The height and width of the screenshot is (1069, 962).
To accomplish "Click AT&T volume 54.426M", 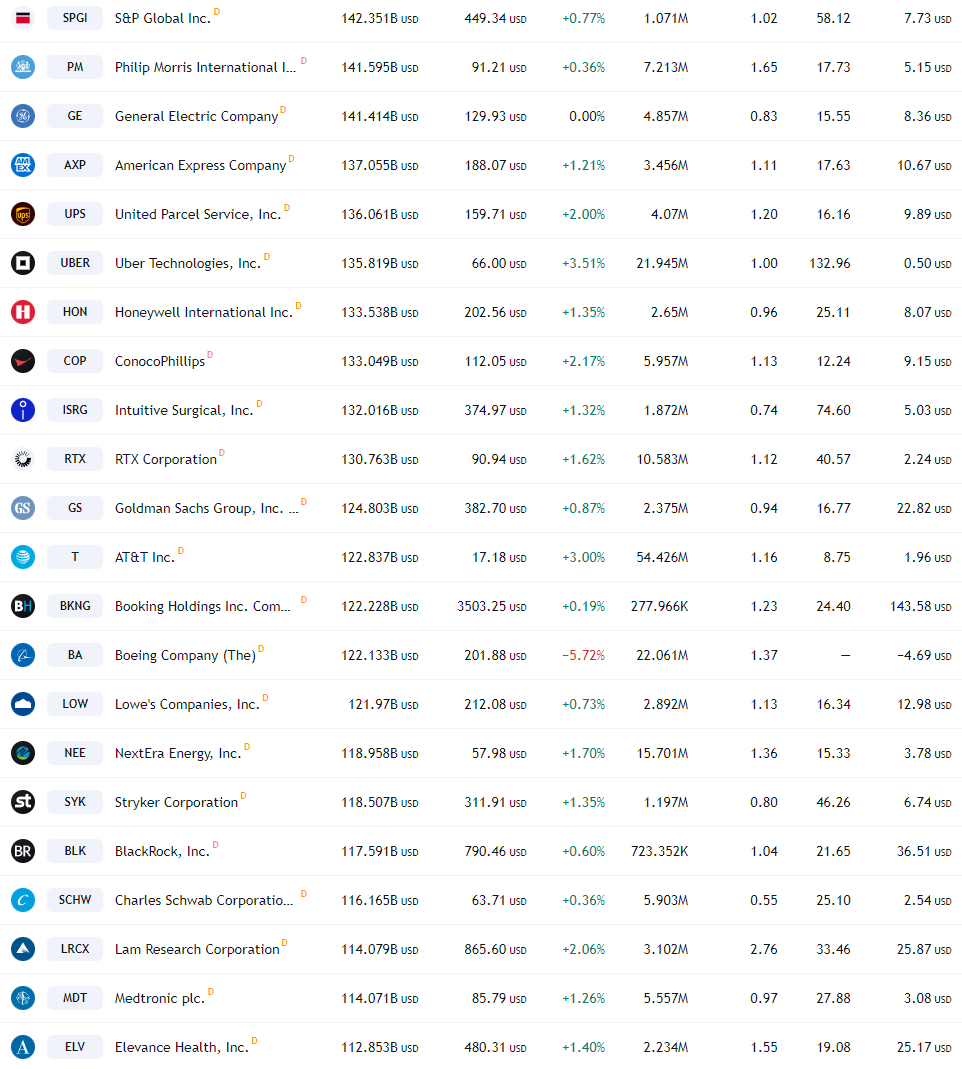I will (662, 557).
